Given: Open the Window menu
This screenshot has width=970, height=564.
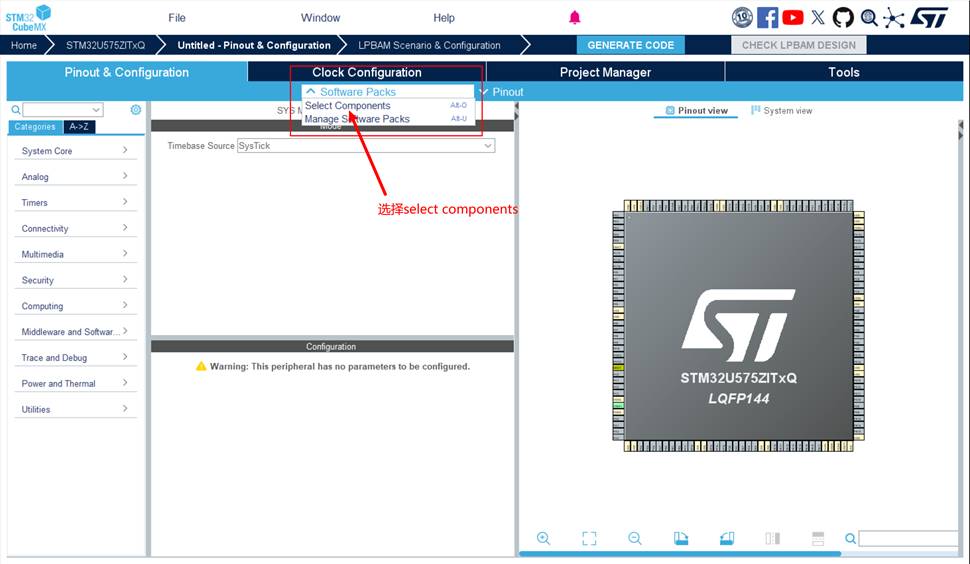Looking at the screenshot, I should (320, 18).
